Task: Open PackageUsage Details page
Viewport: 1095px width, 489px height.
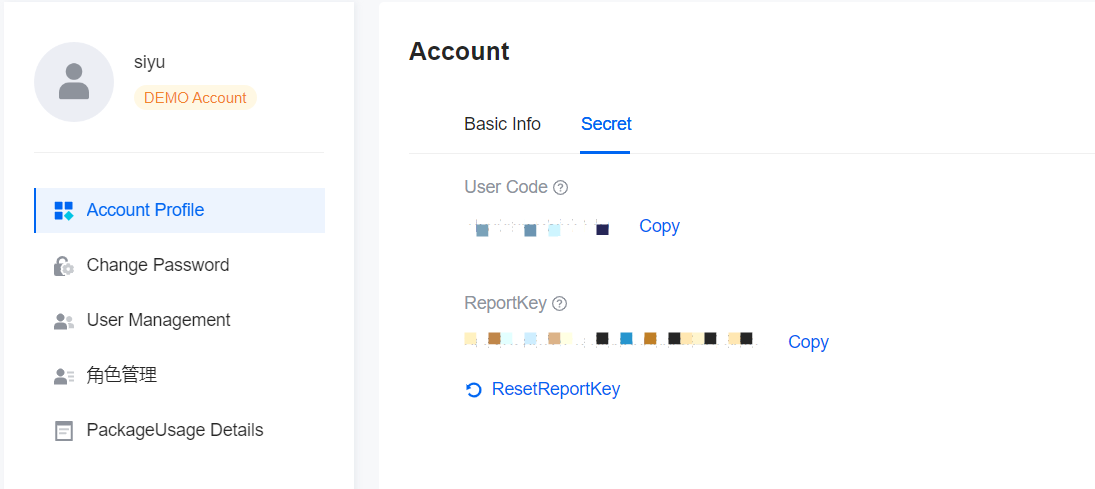Action: click(179, 430)
